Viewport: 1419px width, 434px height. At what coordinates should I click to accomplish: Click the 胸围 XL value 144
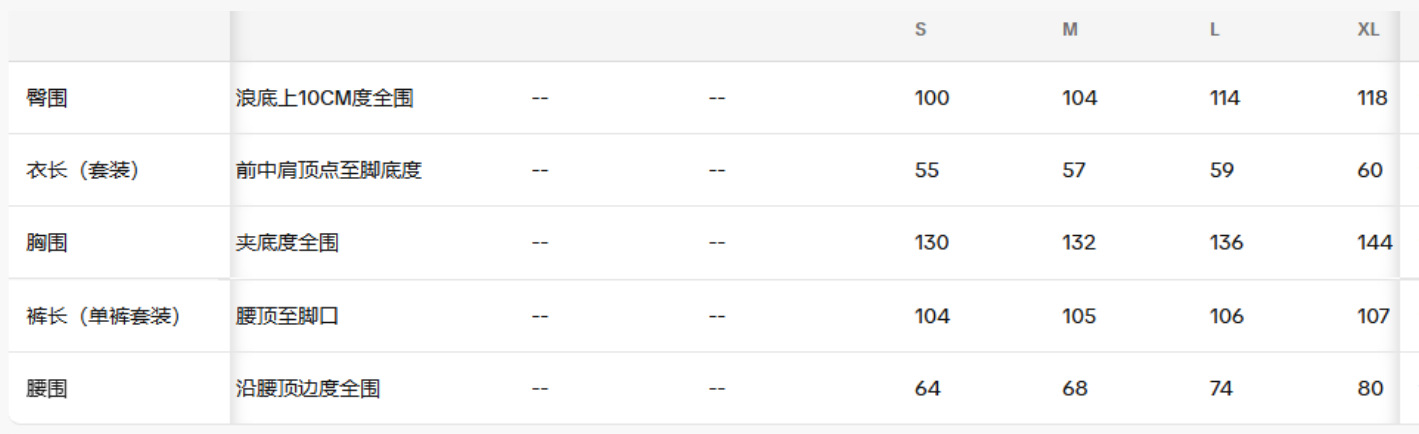(1375, 242)
